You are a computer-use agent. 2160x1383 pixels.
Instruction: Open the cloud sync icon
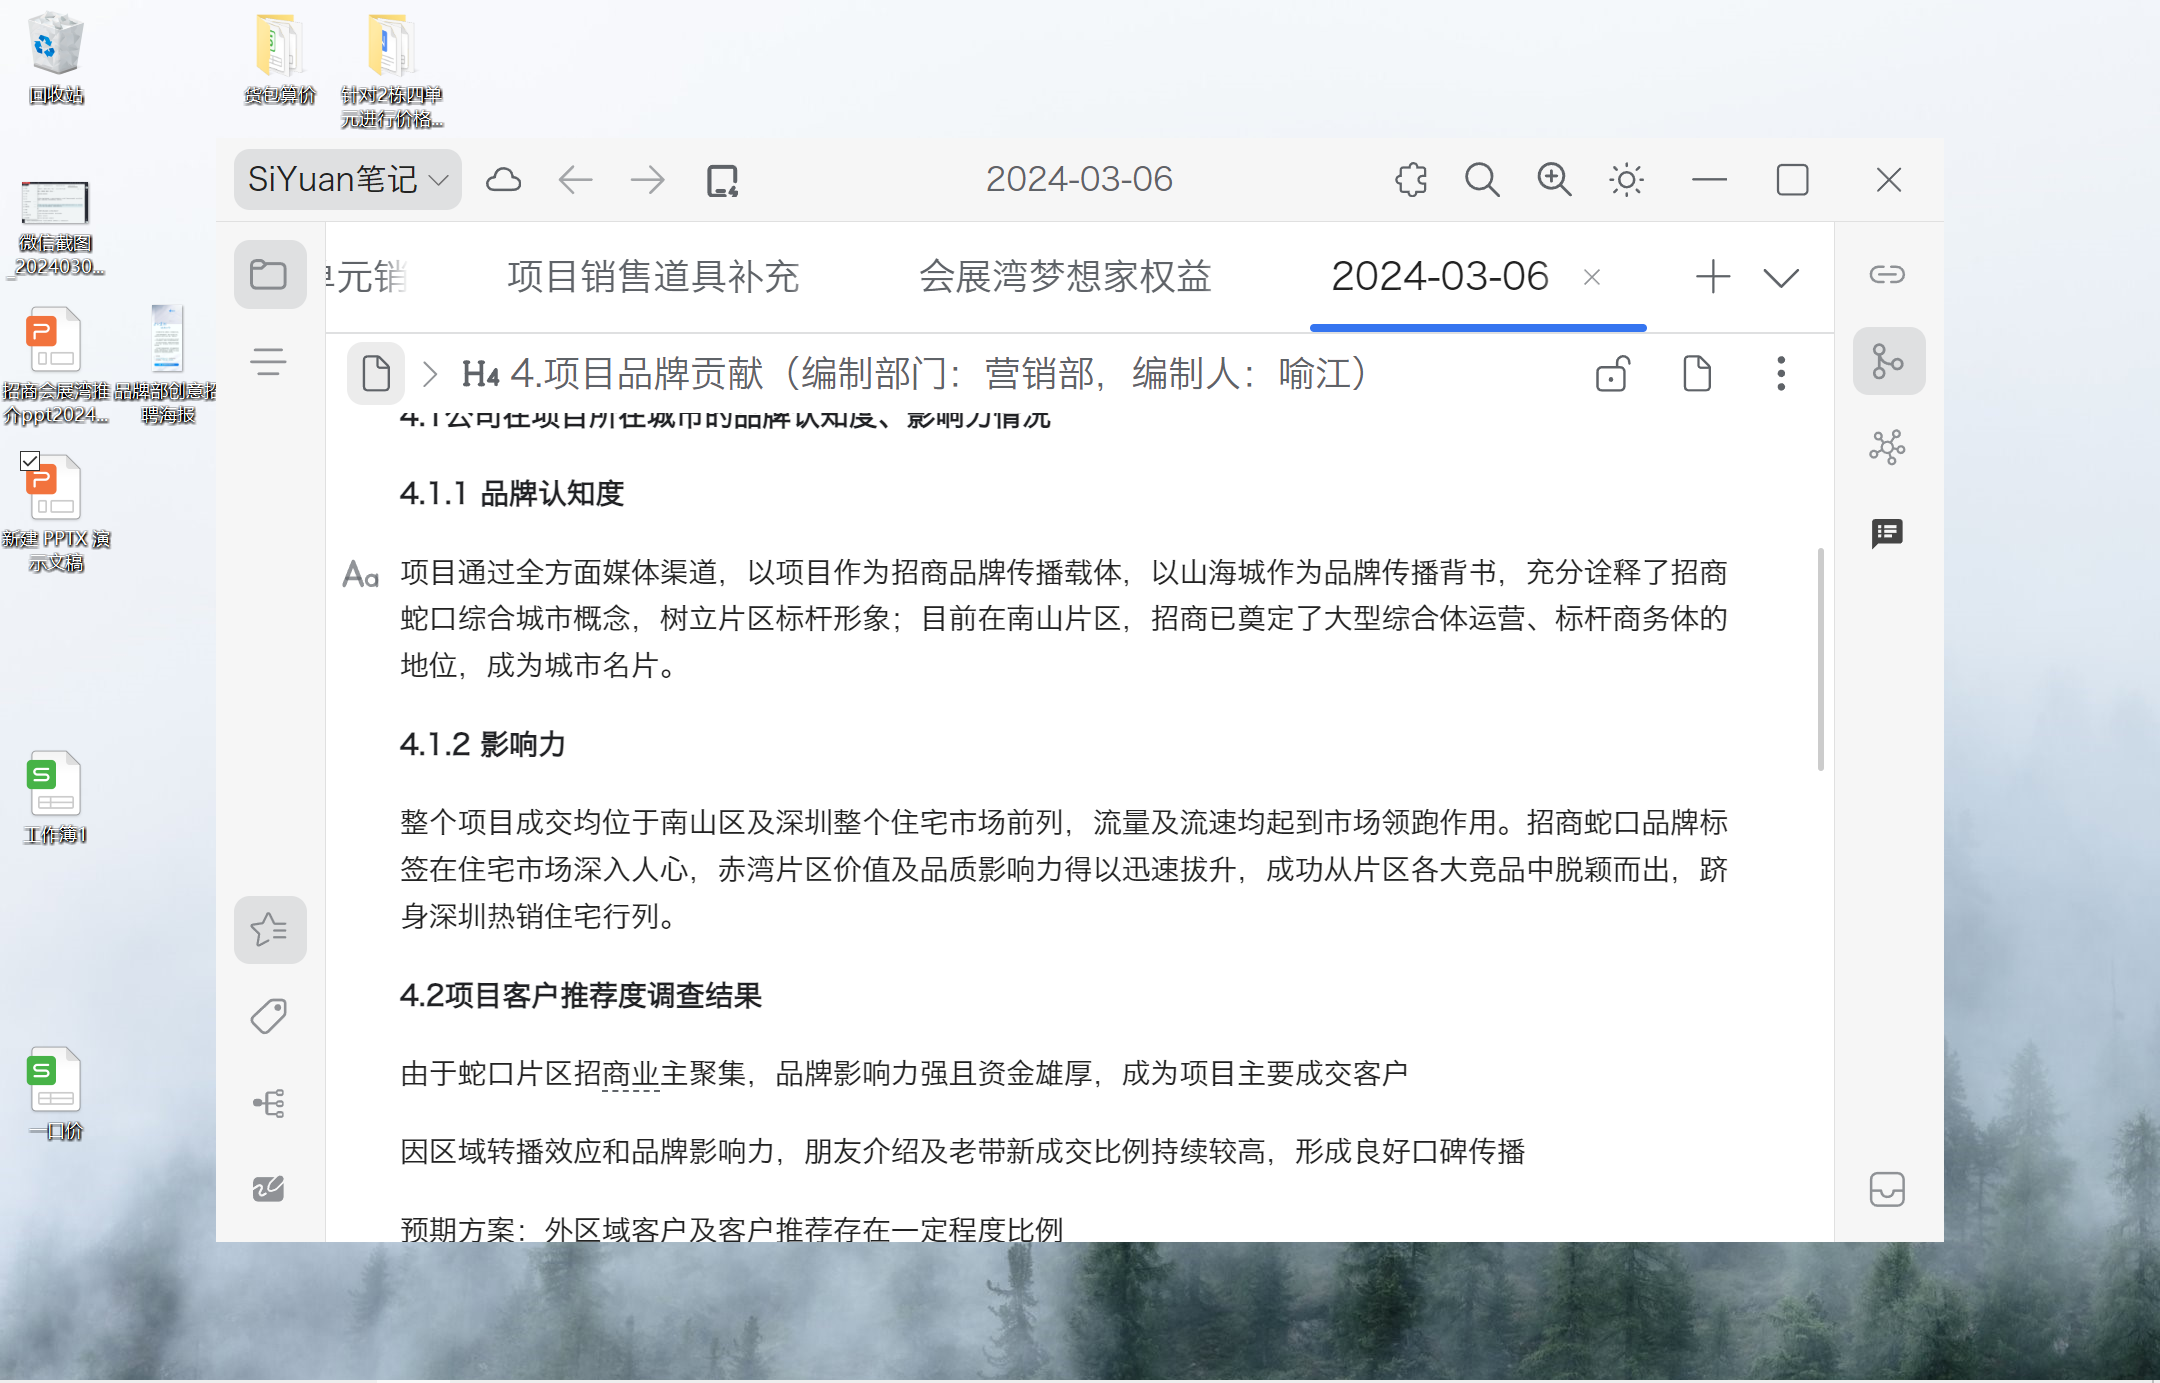click(x=503, y=180)
